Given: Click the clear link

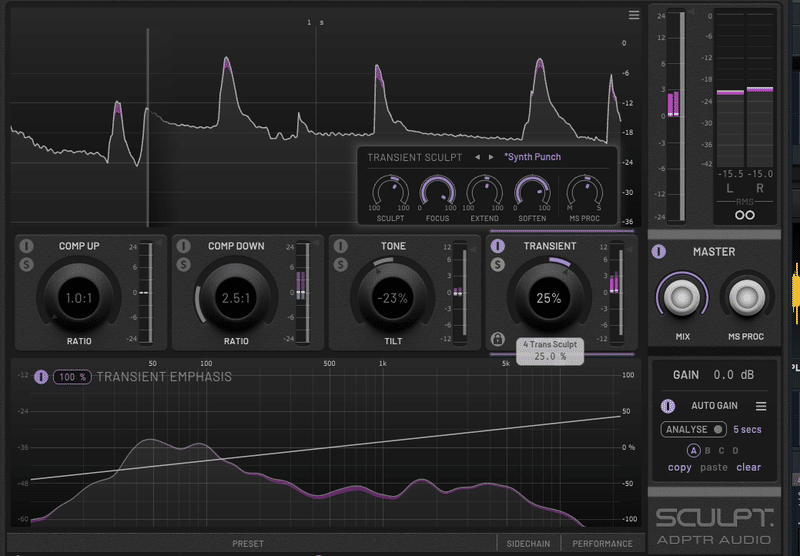Looking at the screenshot, I should [x=748, y=467].
